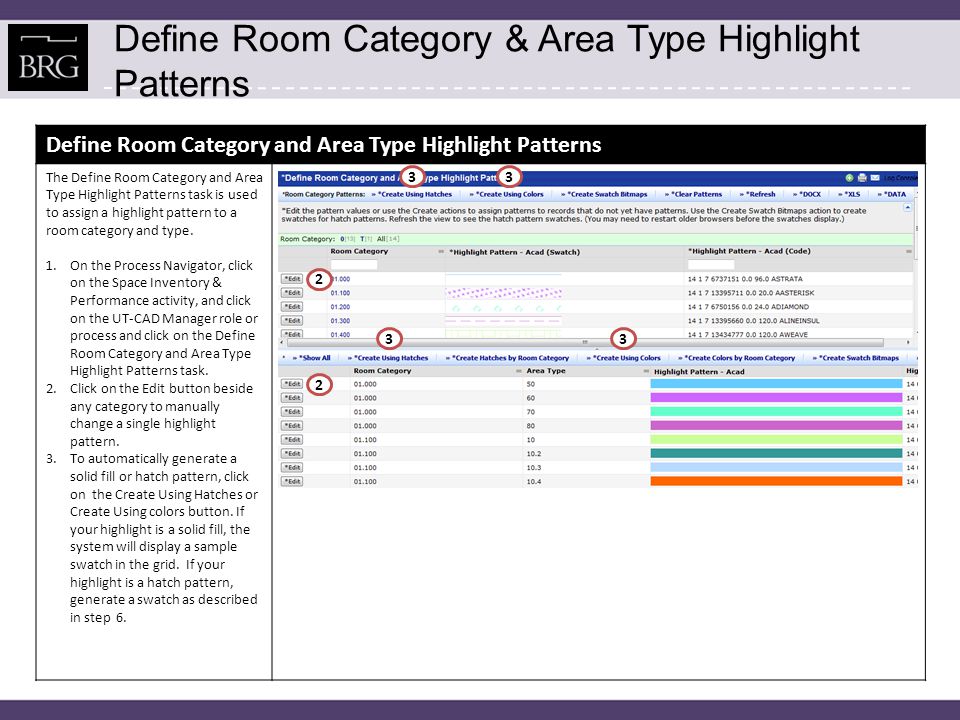Screen dimensions: 960x720
Task: Click orange swatch for area type 10.4
Action: point(776,482)
